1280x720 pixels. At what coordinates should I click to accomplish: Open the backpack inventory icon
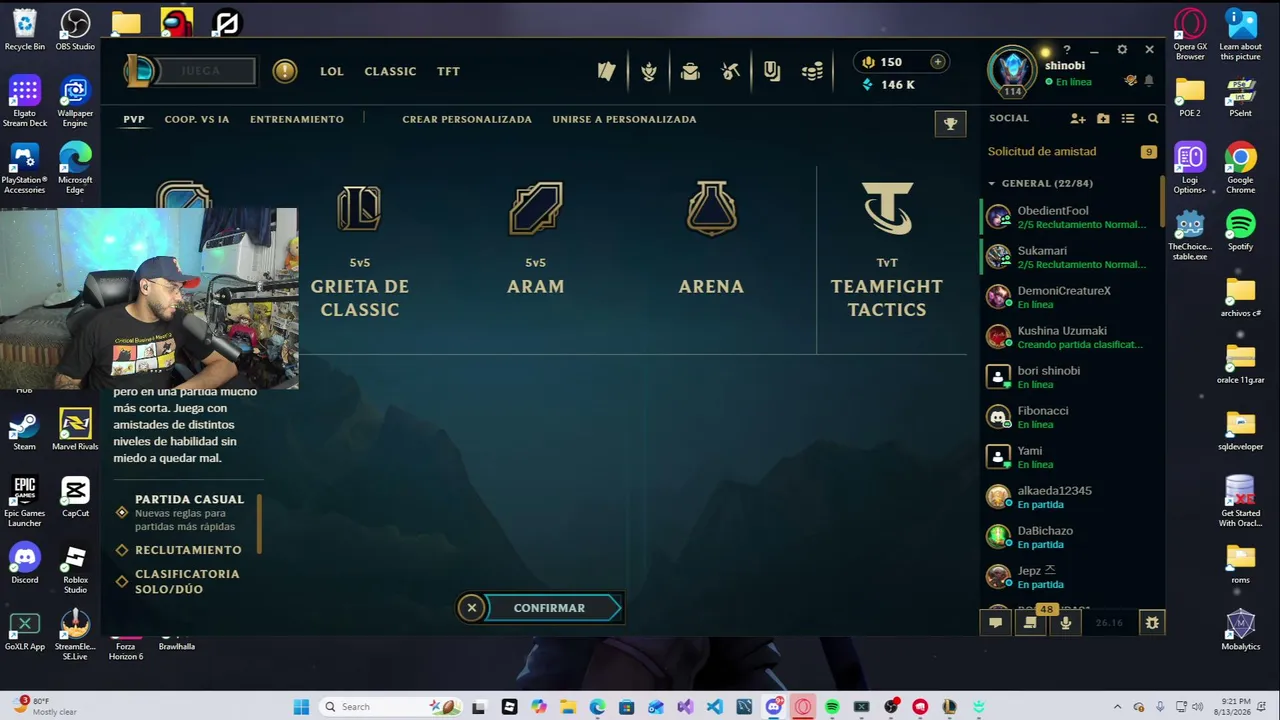[x=690, y=71]
